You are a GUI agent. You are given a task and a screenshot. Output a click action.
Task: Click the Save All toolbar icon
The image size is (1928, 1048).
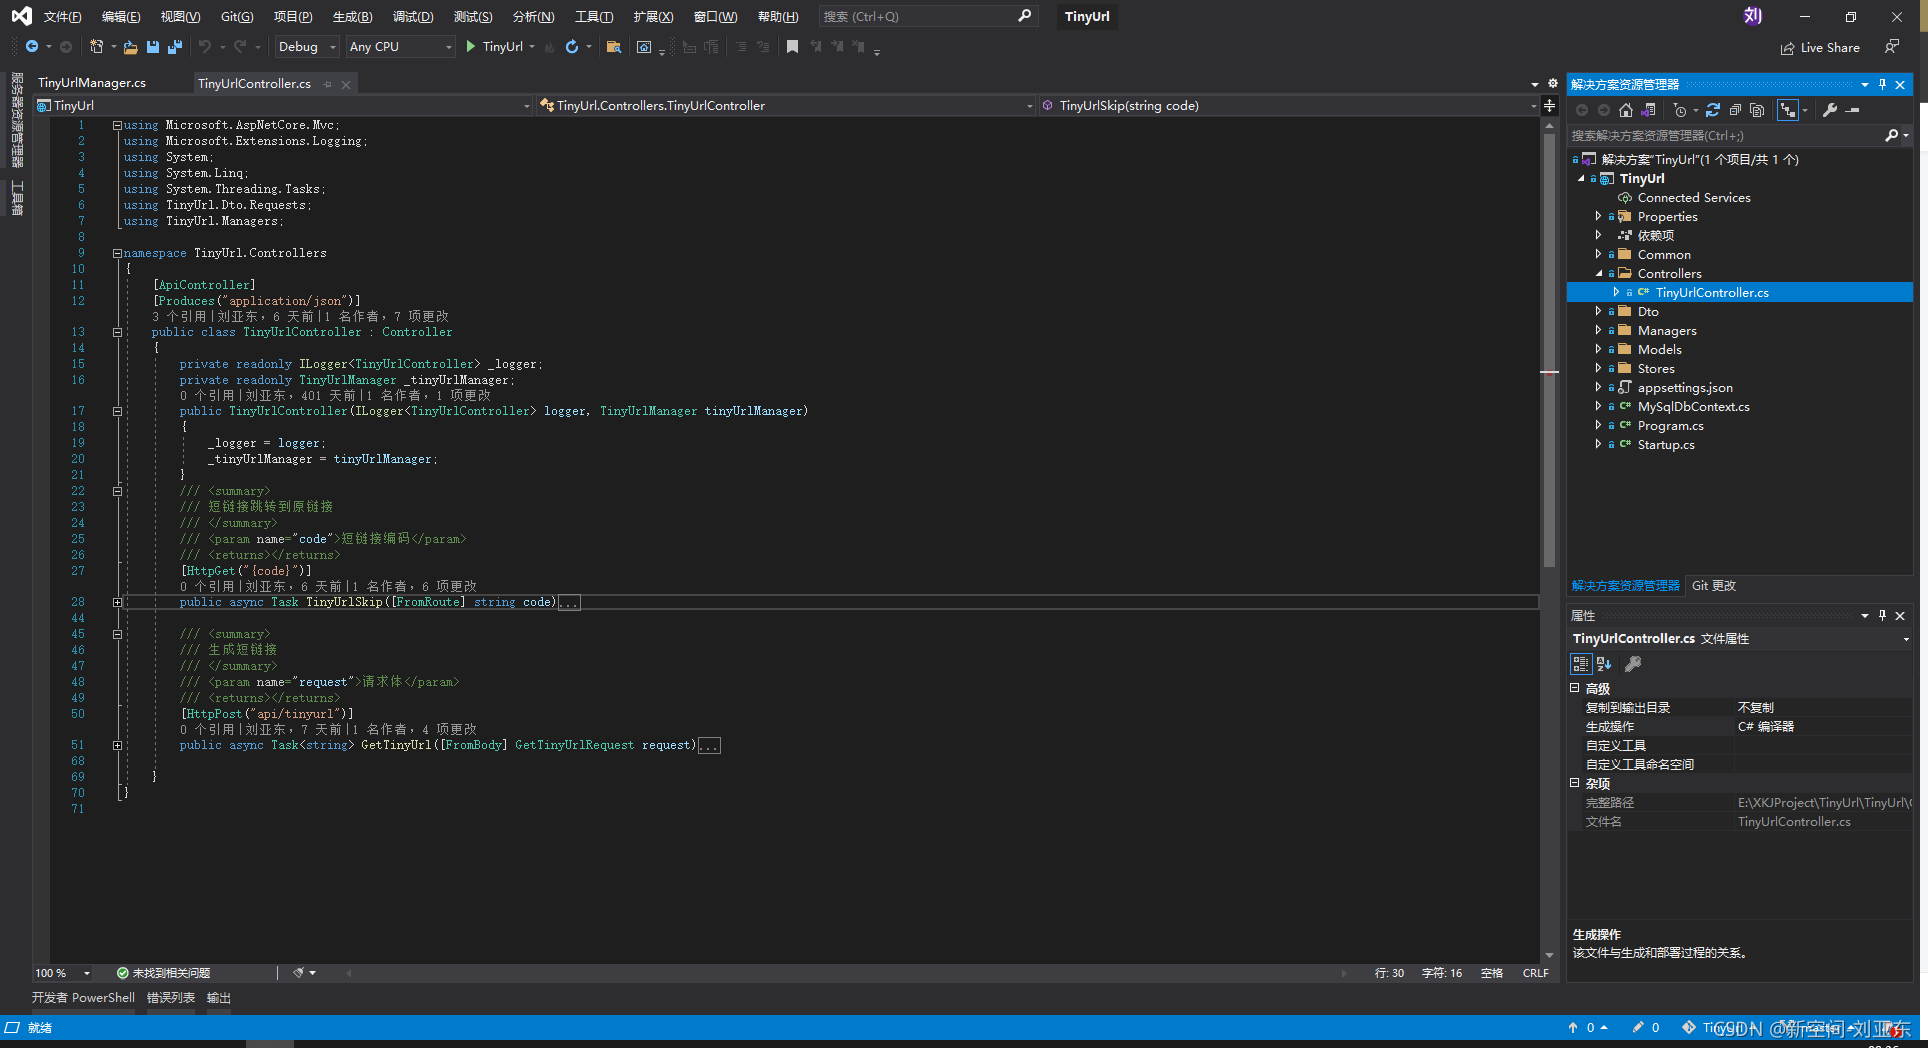[x=174, y=46]
